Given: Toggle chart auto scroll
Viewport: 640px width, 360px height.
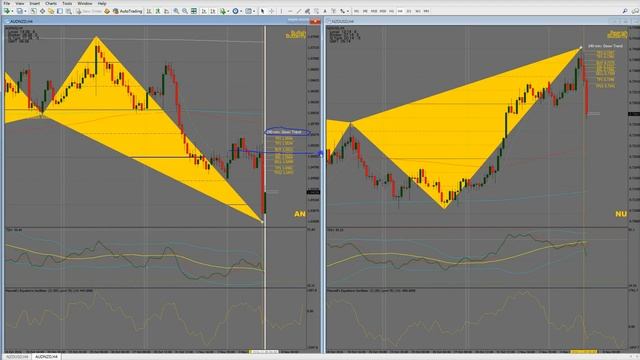Looking at the screenshot, I should pyautogui.click(x=204, y=11).
